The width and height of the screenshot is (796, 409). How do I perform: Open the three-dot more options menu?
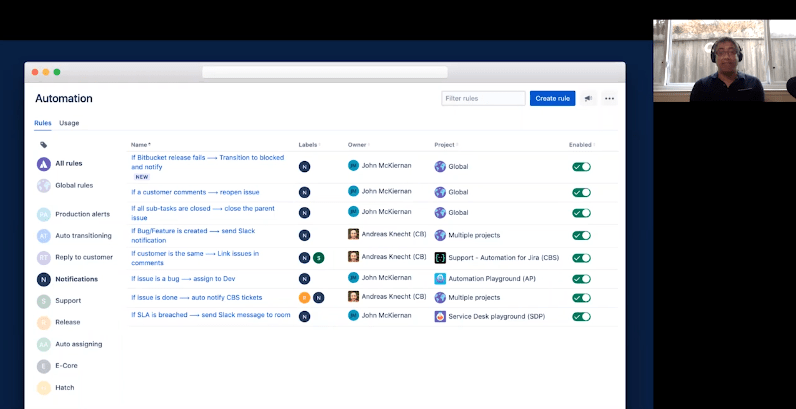click(609, 98)
